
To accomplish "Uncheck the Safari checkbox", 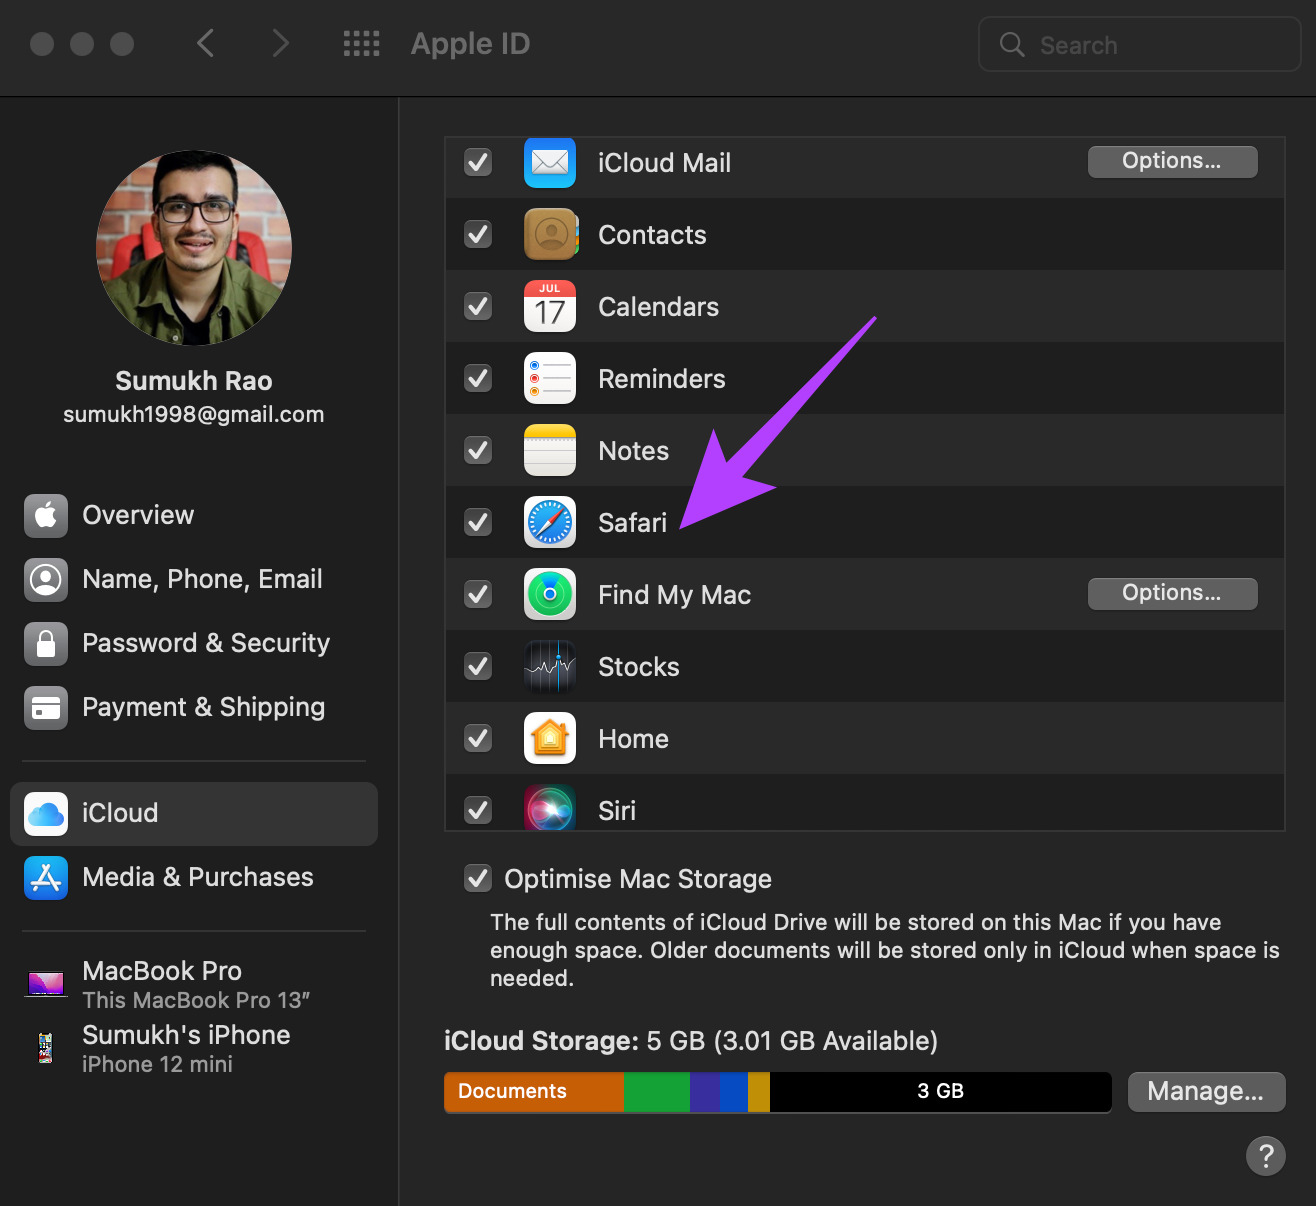I will pyautogui.click(x=478, y=522).
